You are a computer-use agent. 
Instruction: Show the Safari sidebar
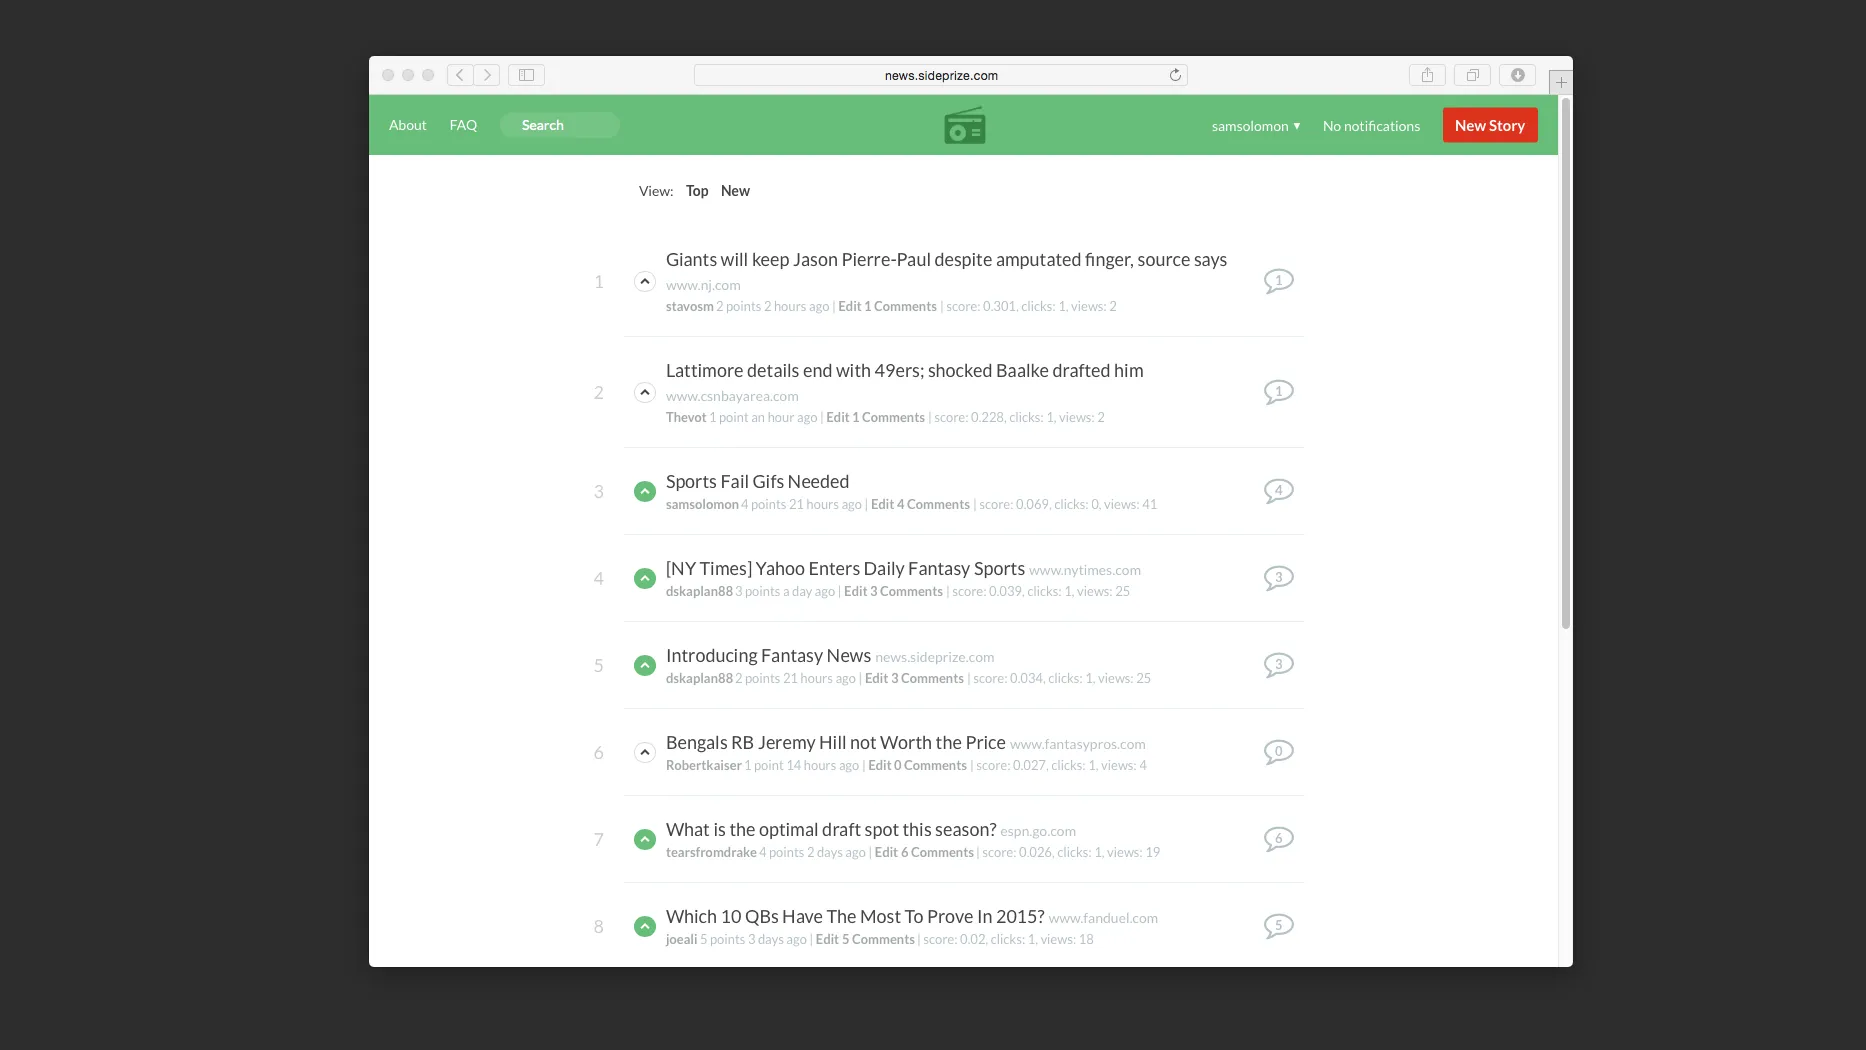click(x=526, y=75)
